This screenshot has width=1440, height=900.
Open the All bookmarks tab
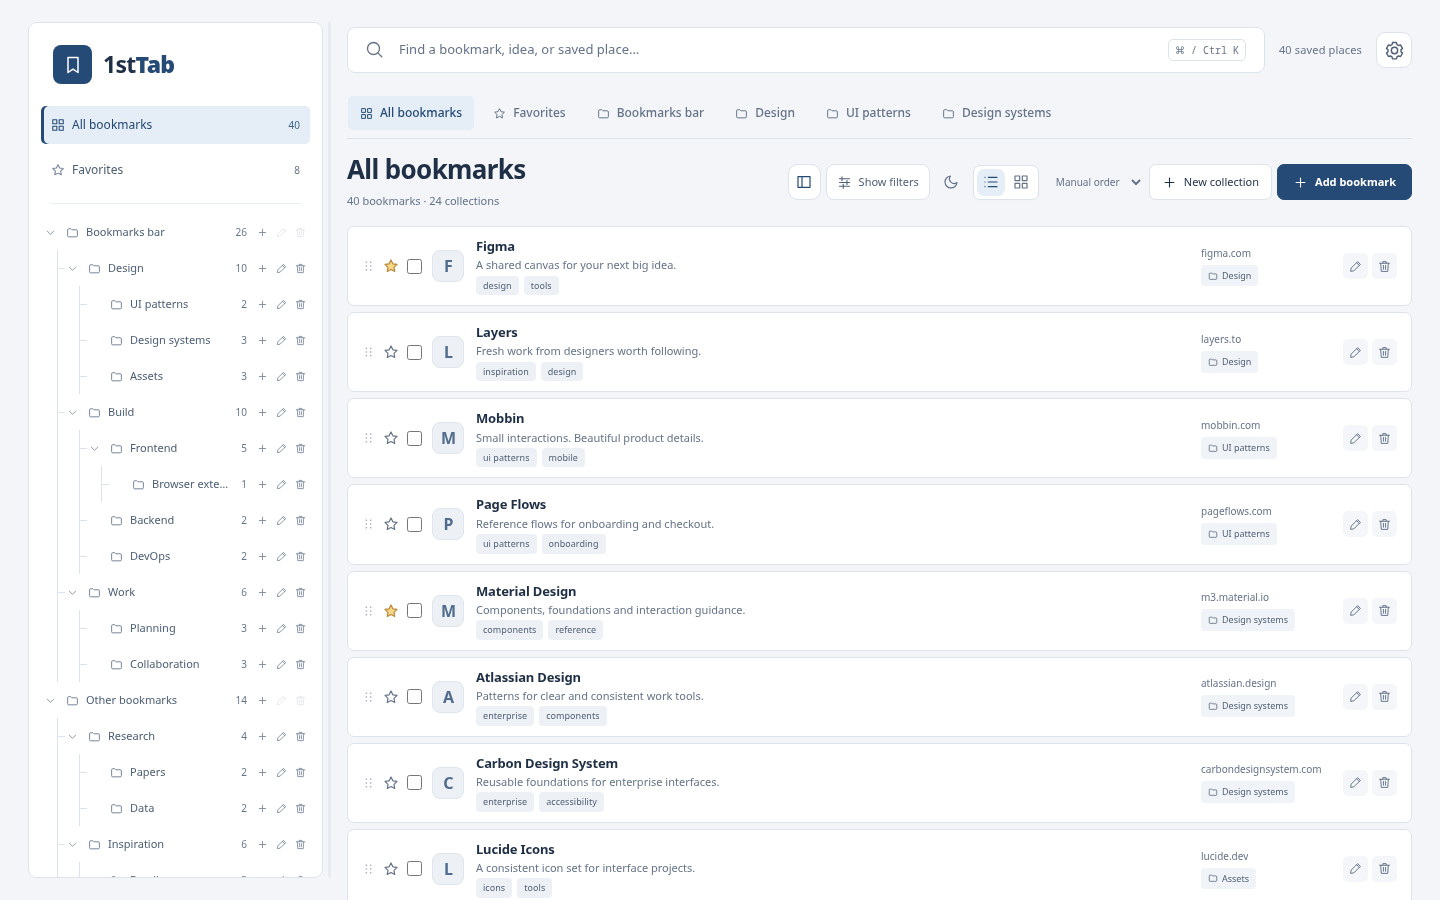411,113
